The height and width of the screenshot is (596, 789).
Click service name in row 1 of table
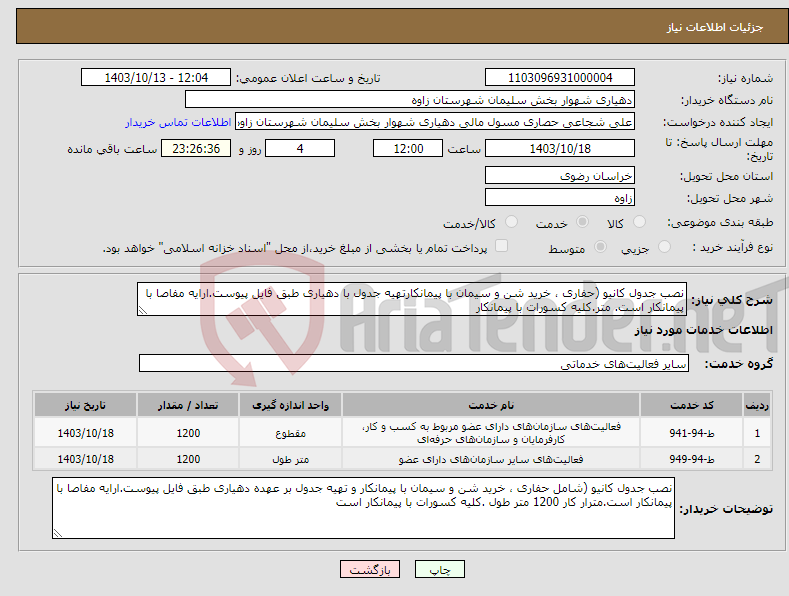(491, 433)
